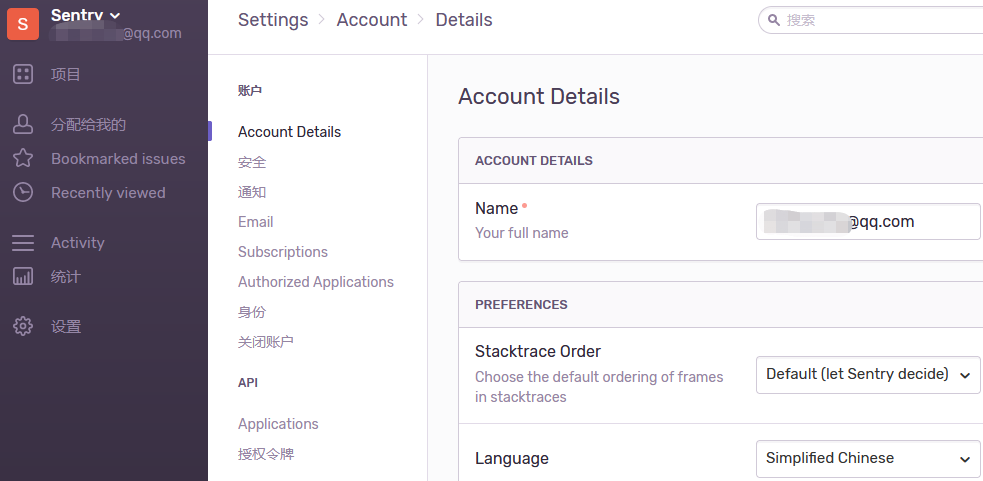Click the 分配给我的 person icon

coord(23,124)
